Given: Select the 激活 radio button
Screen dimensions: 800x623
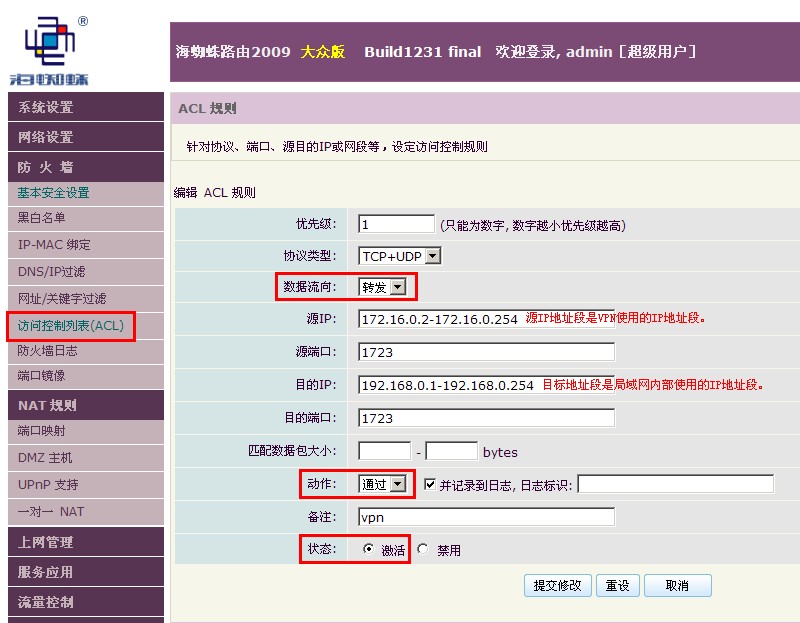Looking at the screenshot, I should coord(368,549).
